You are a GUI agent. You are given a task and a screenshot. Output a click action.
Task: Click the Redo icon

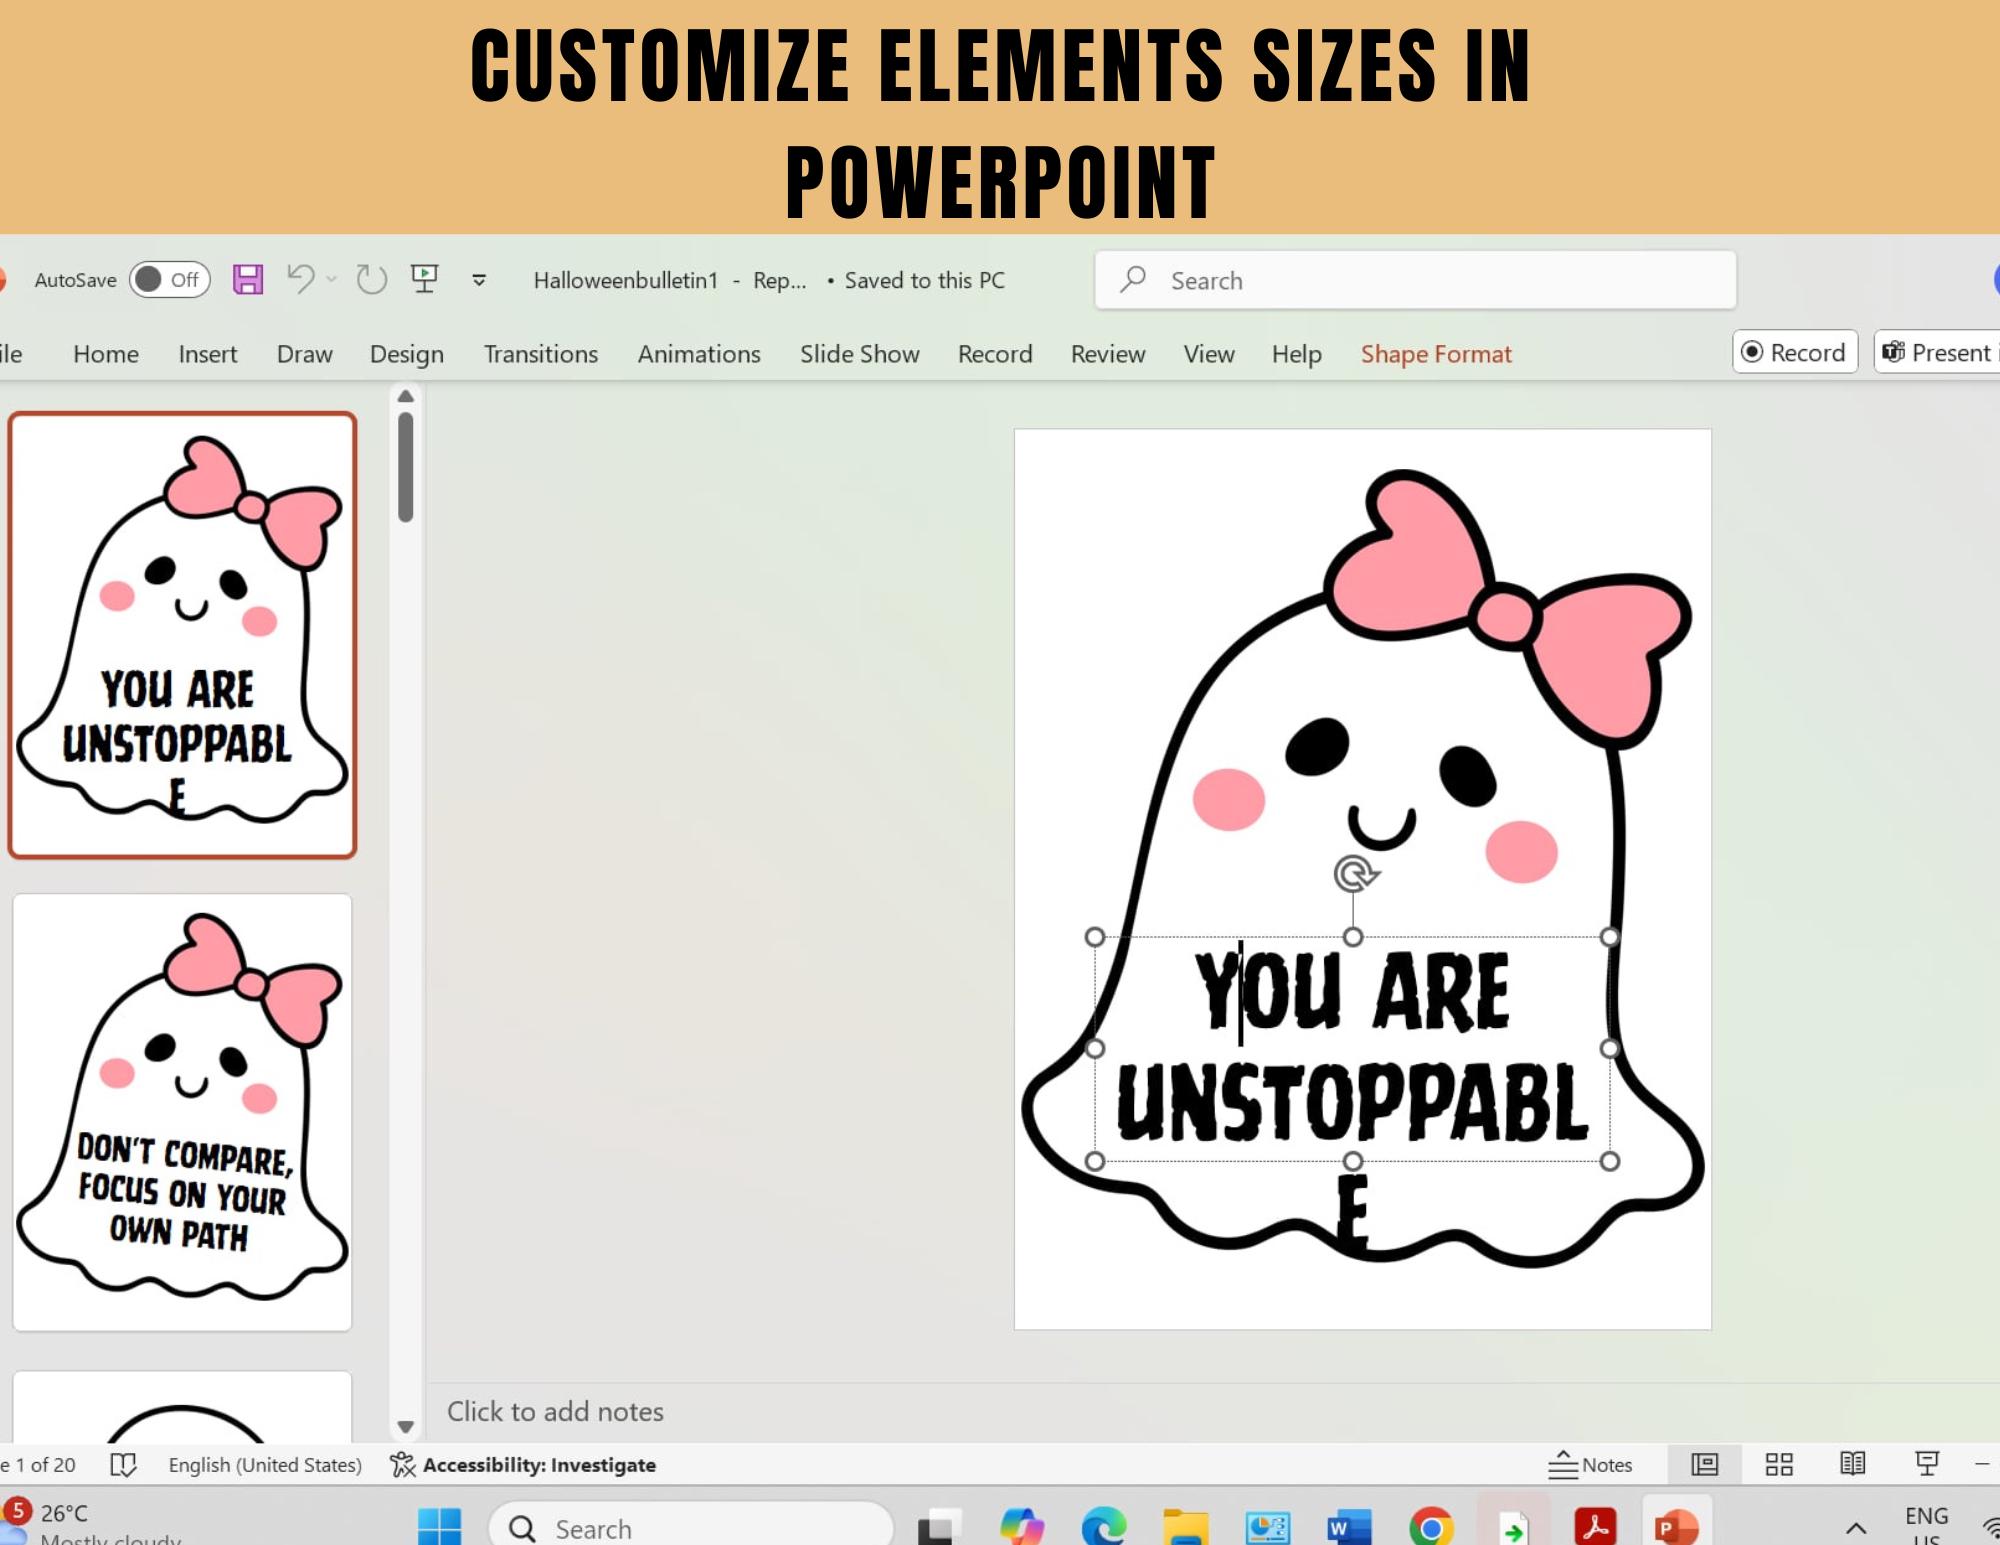(372, 279)
